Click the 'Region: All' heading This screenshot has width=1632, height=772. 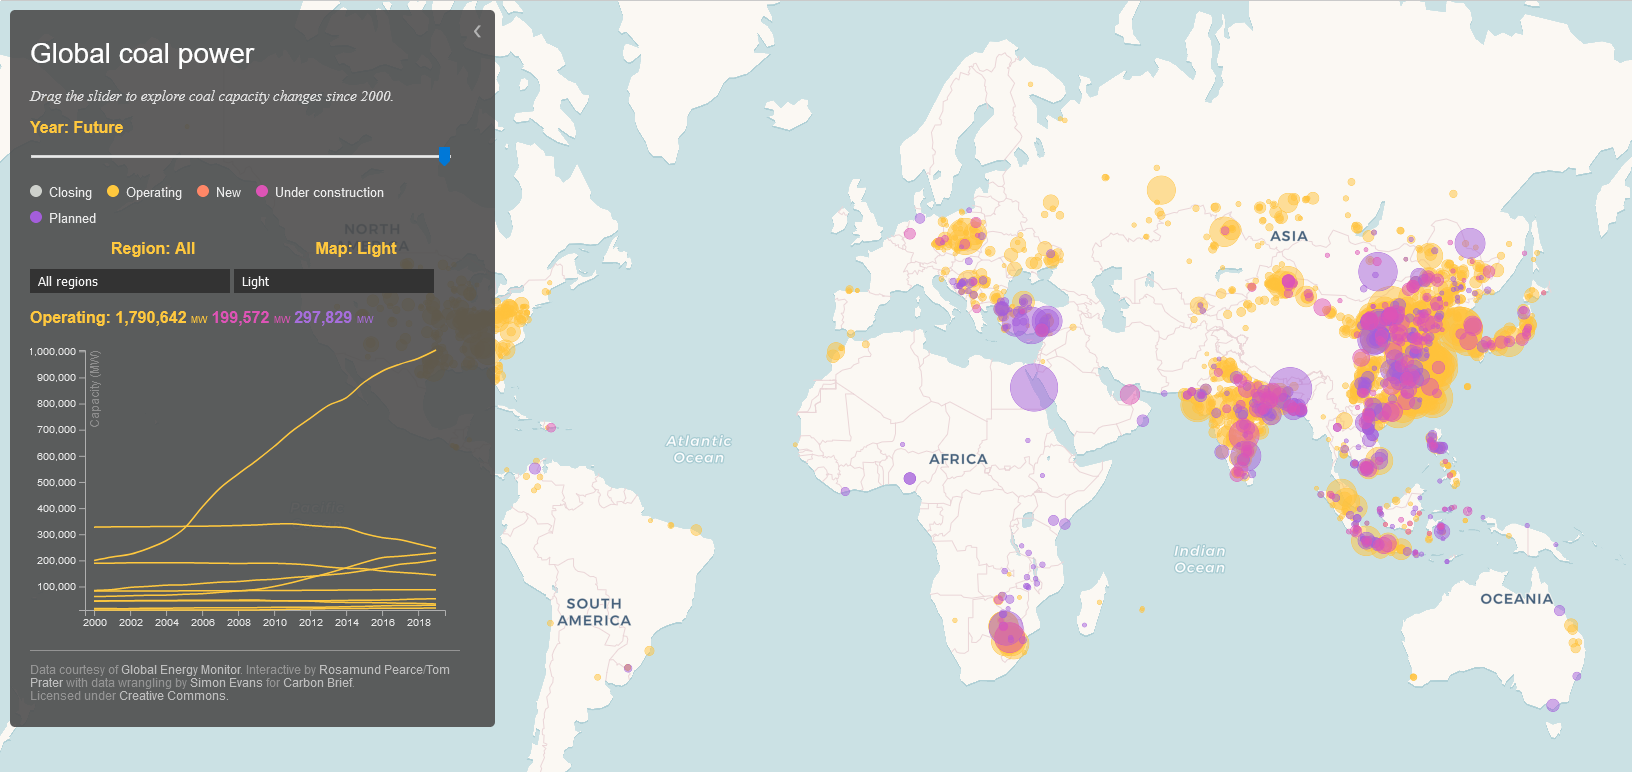pyautogui.click(x=153, y=248)
